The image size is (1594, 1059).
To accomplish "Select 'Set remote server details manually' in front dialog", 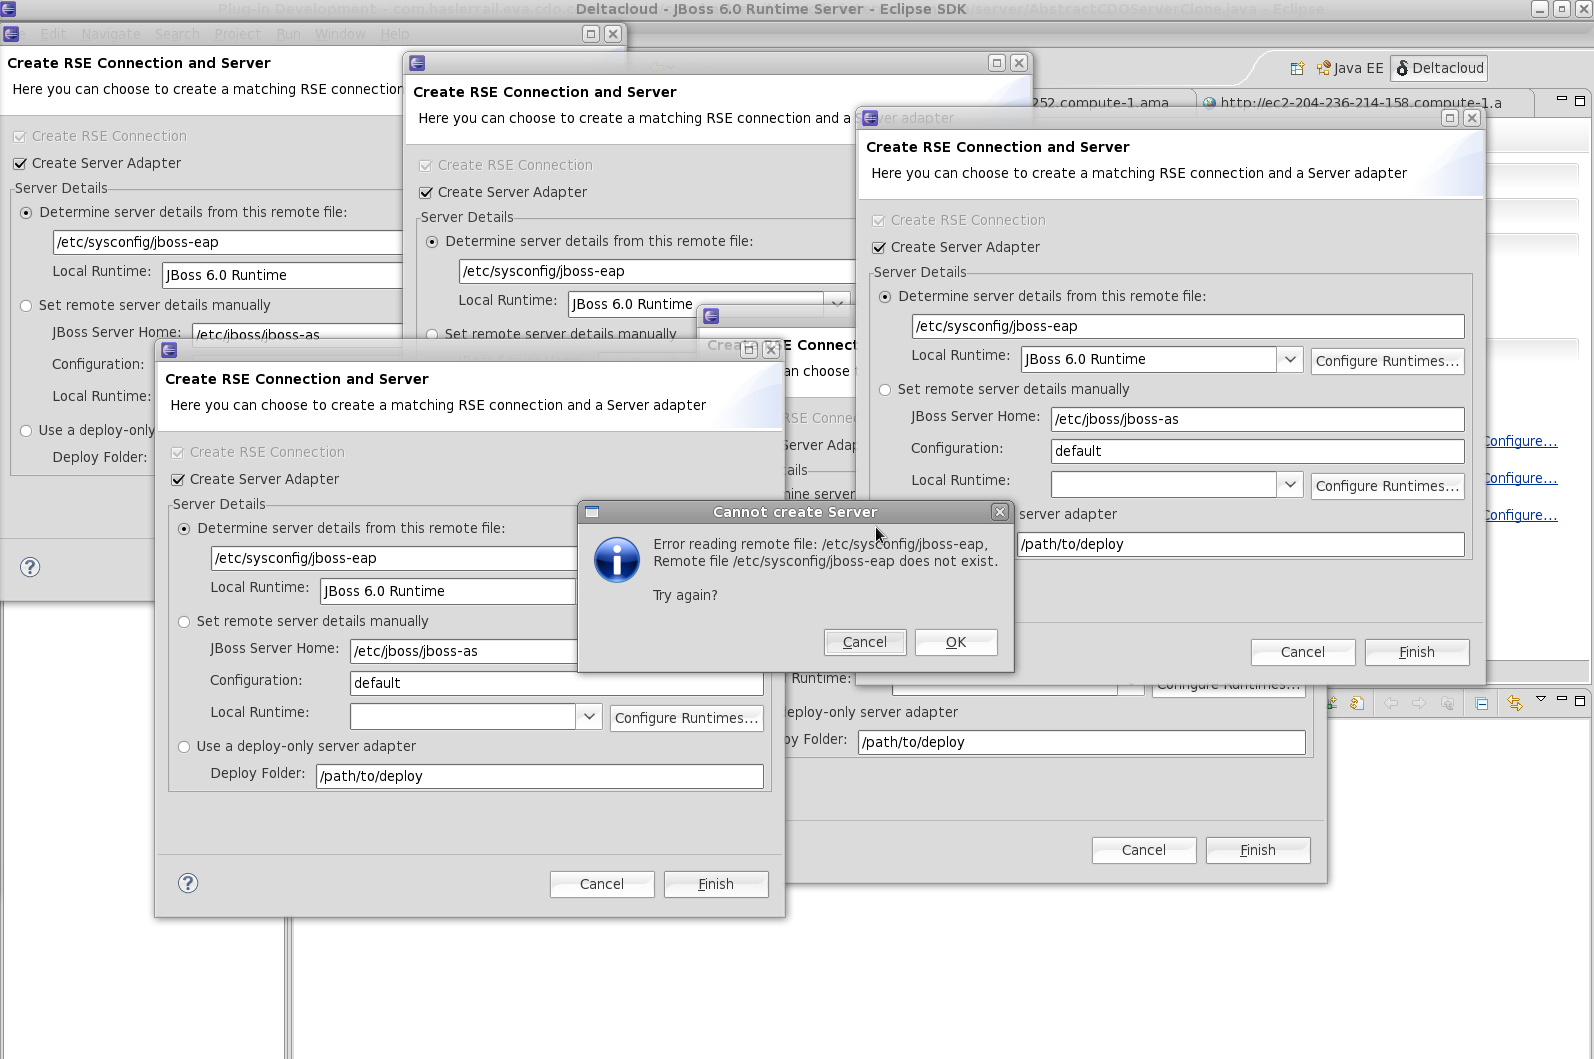I will [x=184, y=622].
